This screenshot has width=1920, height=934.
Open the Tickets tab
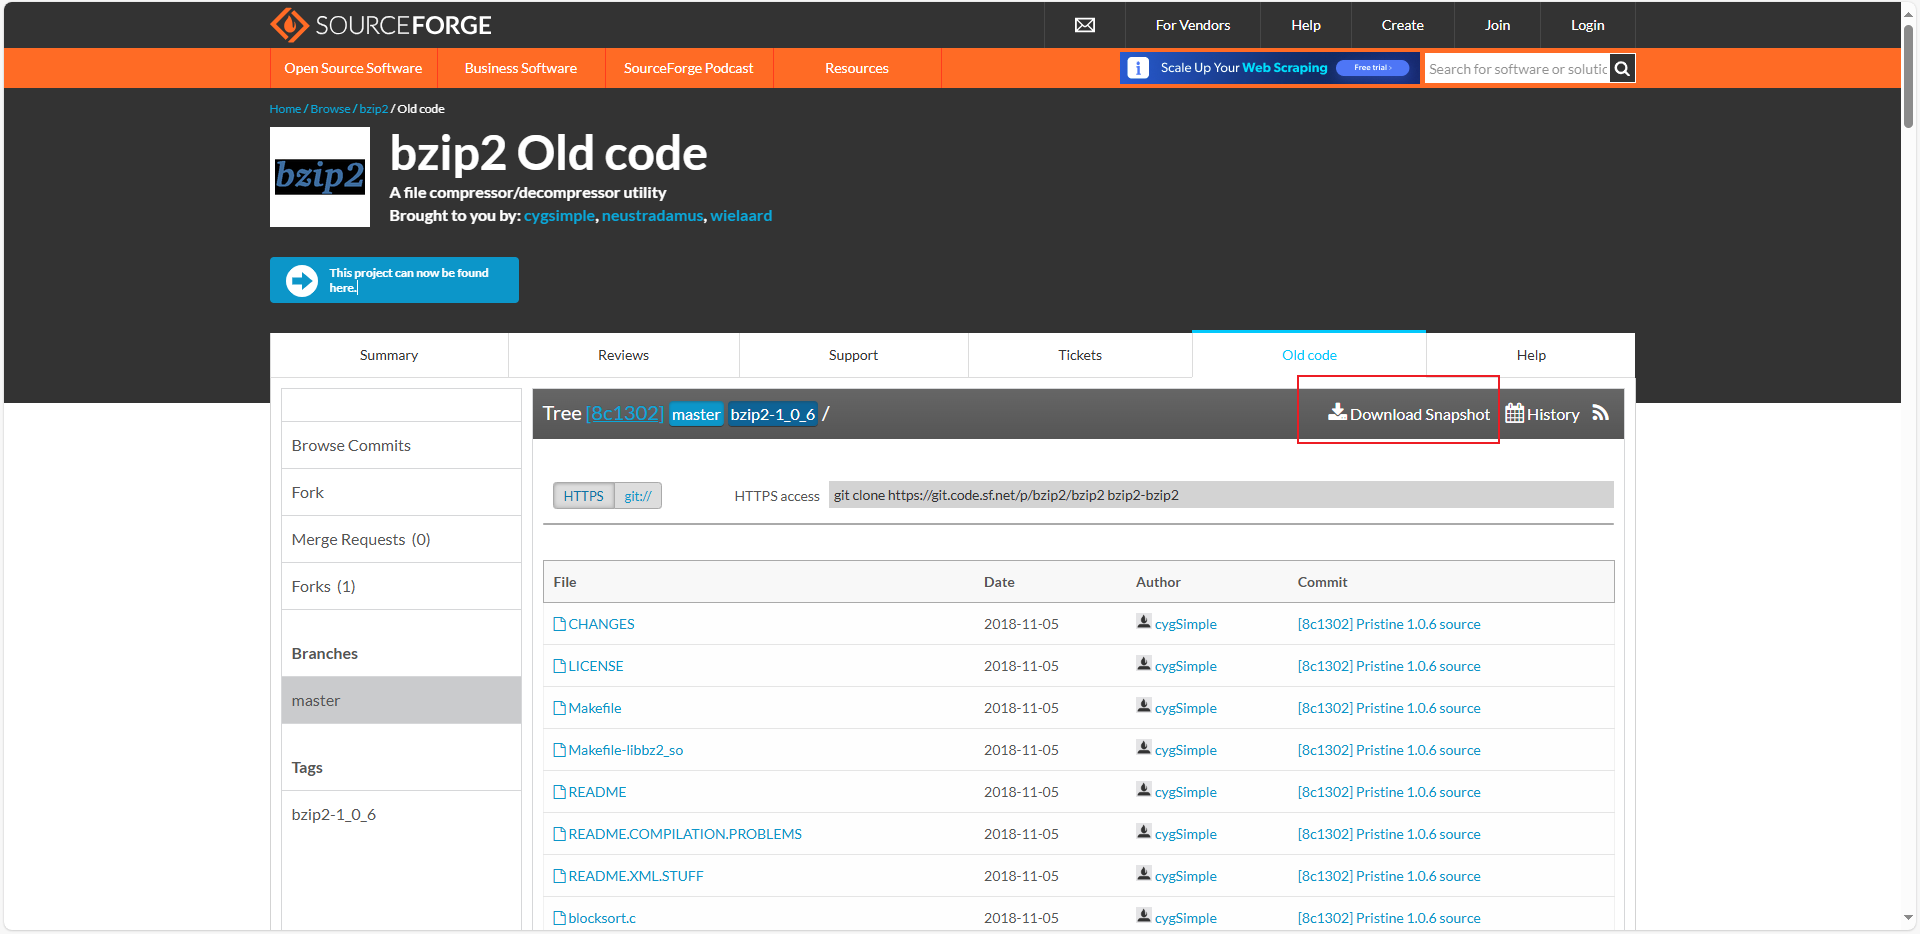[x=1080, y=355]
